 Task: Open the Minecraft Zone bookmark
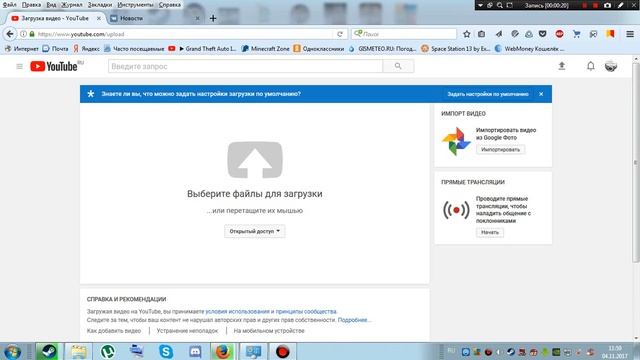(x=265, y=49)
